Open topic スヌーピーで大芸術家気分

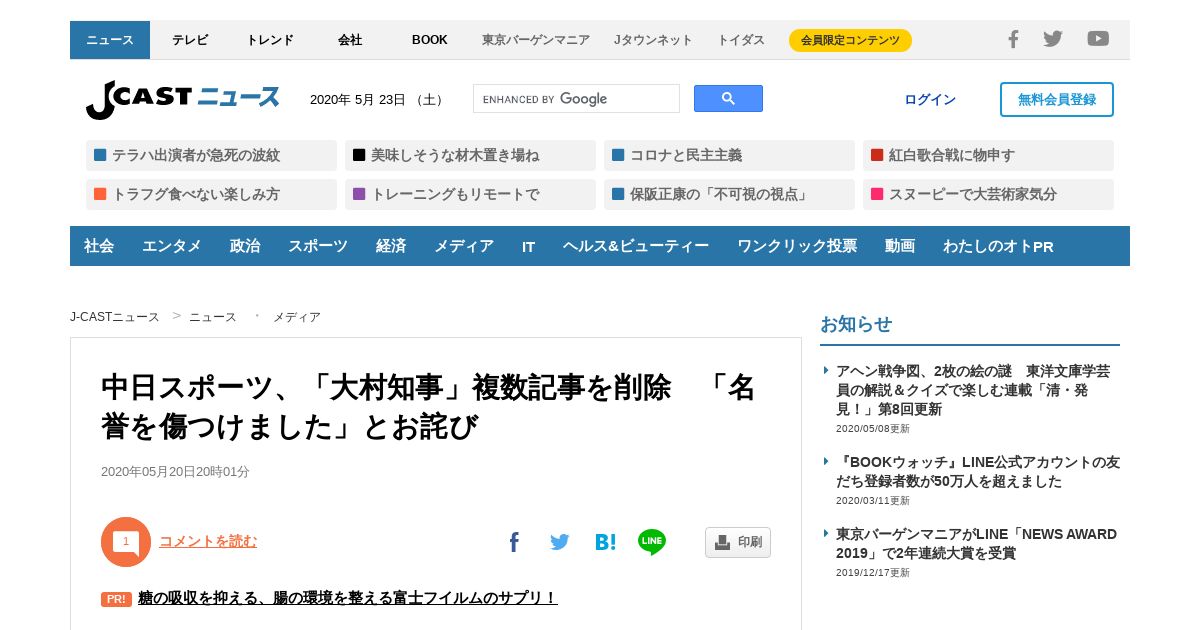[988, 194]
